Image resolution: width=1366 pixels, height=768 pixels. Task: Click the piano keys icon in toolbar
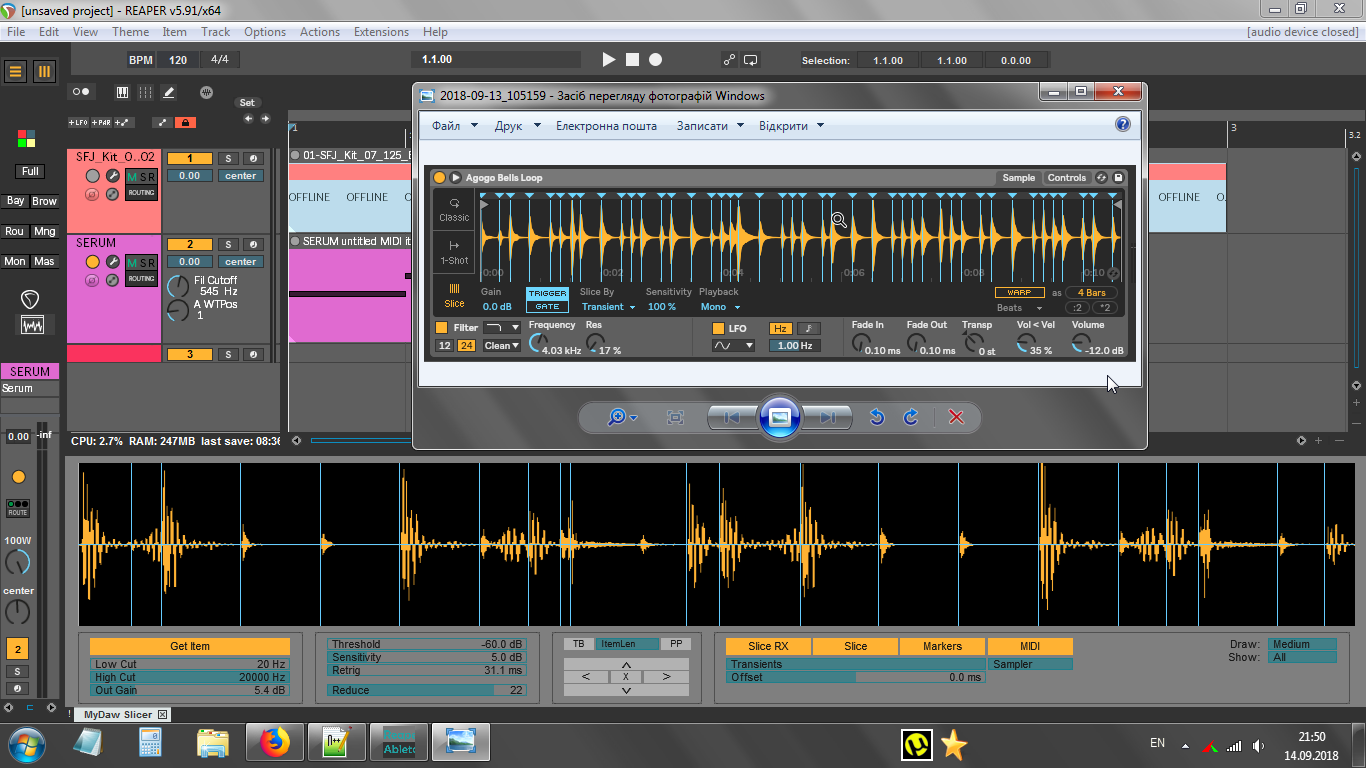(x=123, y=92)
